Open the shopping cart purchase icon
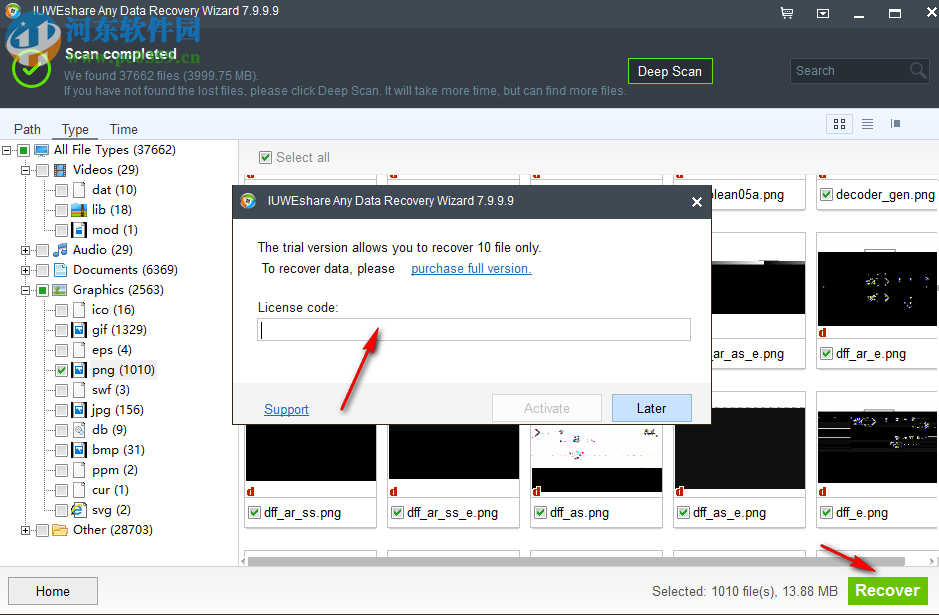Viewport: 939px width, 615px height. (x=787, y=13)
